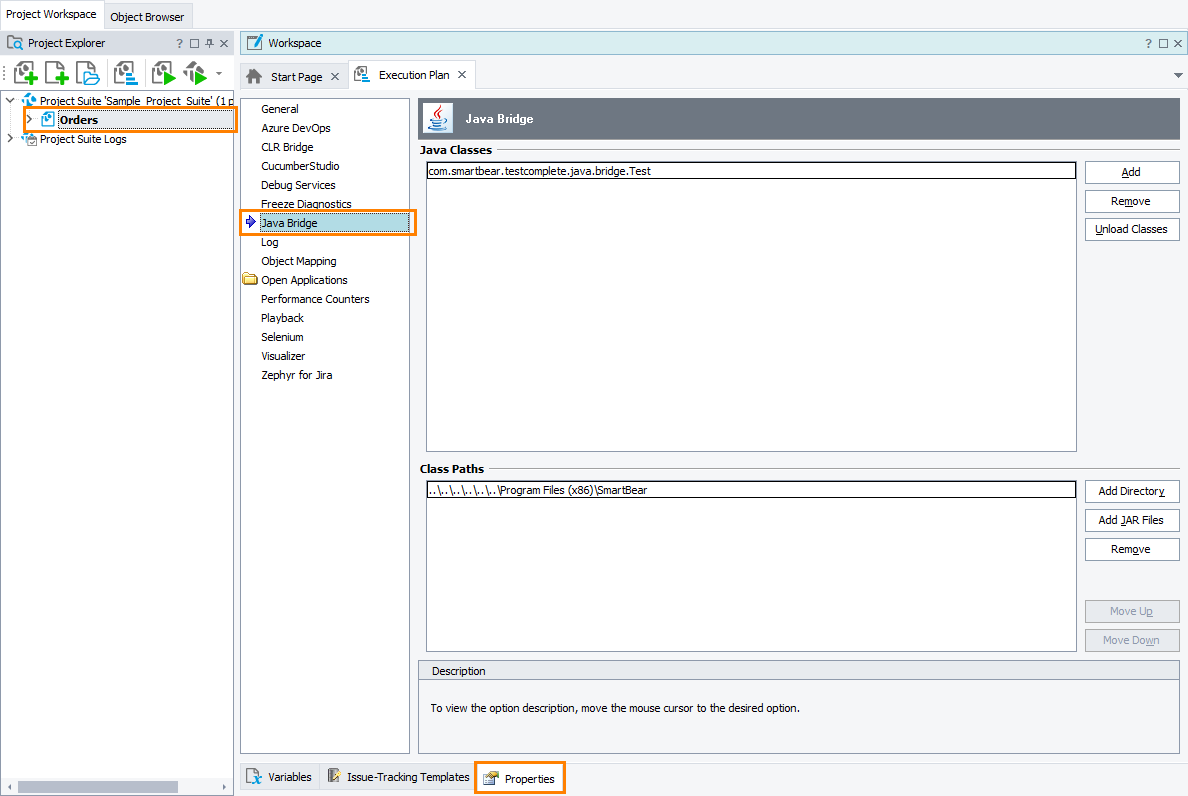Open an existing project via the toolbar icon

[x=87, y=72]
